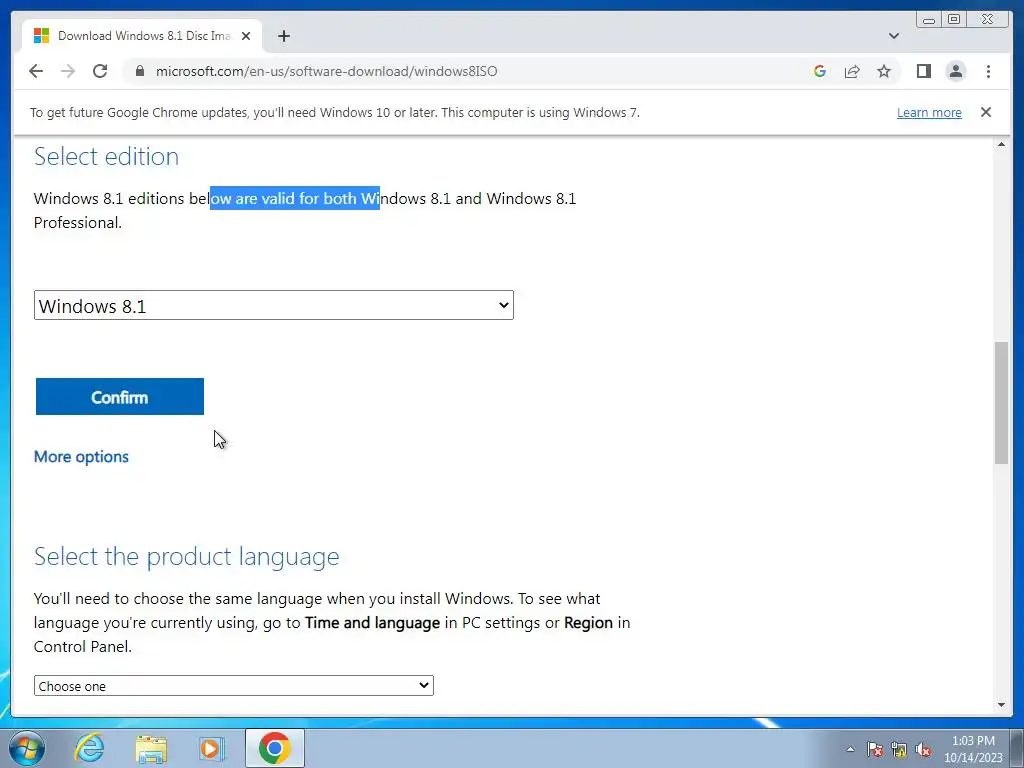Open the Google icon in the address bar

pos(820,71)
